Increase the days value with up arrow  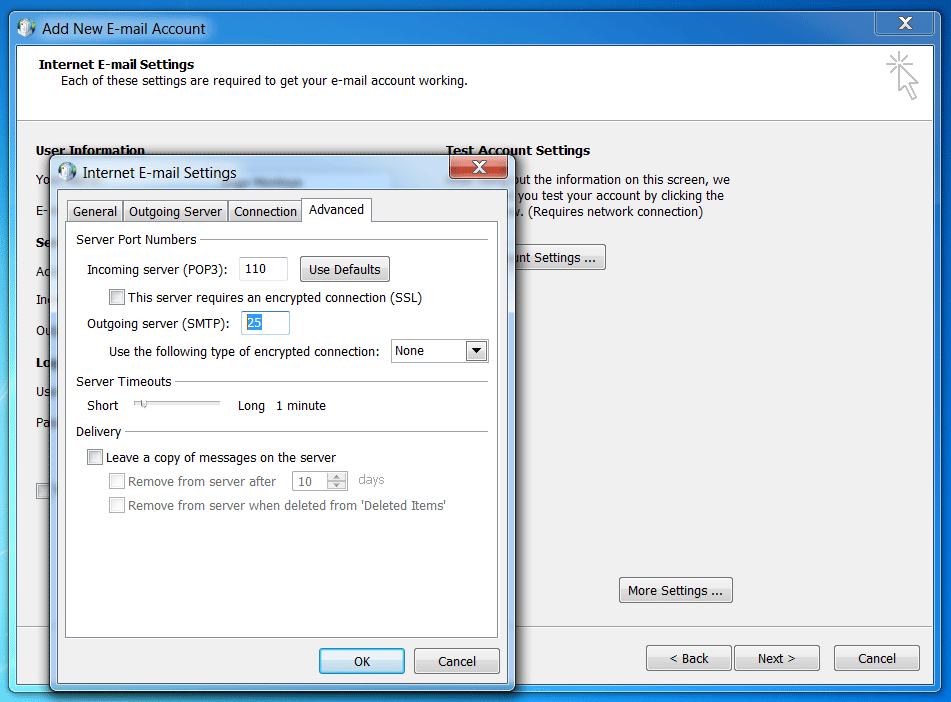tap(337, 476)
